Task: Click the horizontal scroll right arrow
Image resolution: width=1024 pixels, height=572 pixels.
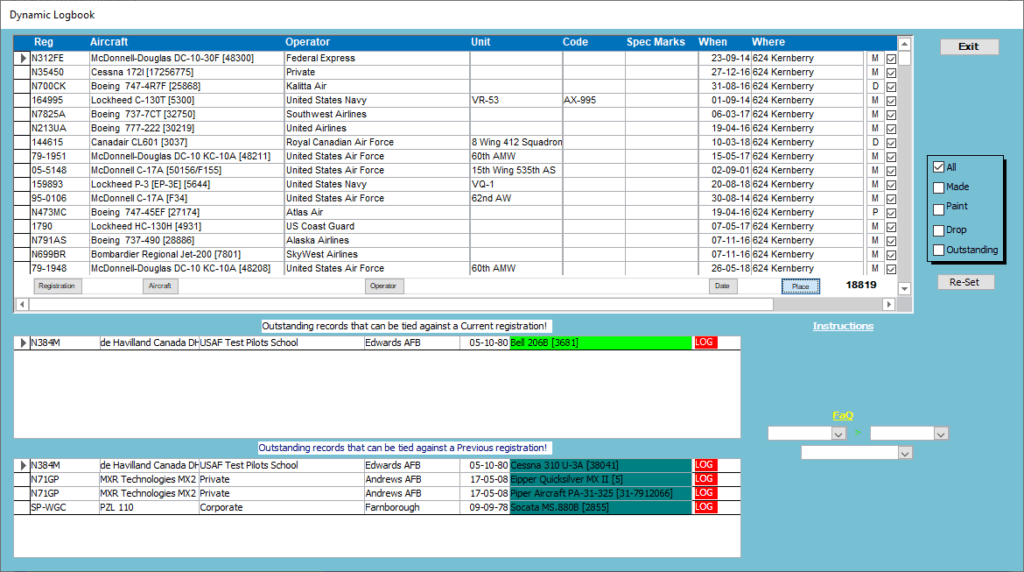Action: [888, 304]
